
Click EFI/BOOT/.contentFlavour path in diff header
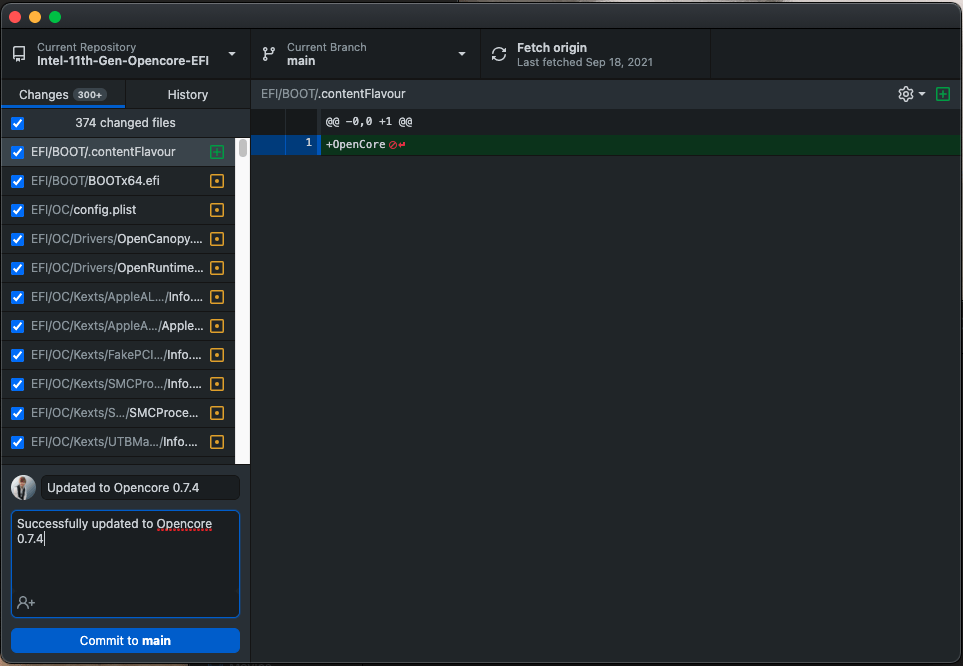(333, 94)
